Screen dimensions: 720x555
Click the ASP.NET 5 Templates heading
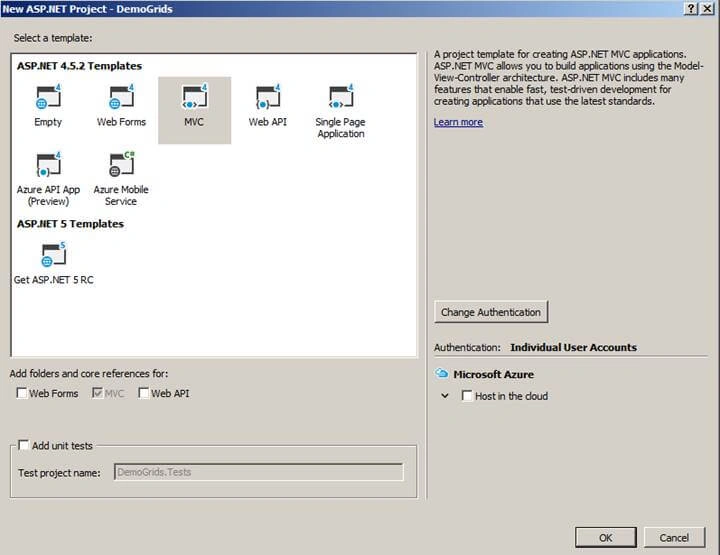[70, 224]
